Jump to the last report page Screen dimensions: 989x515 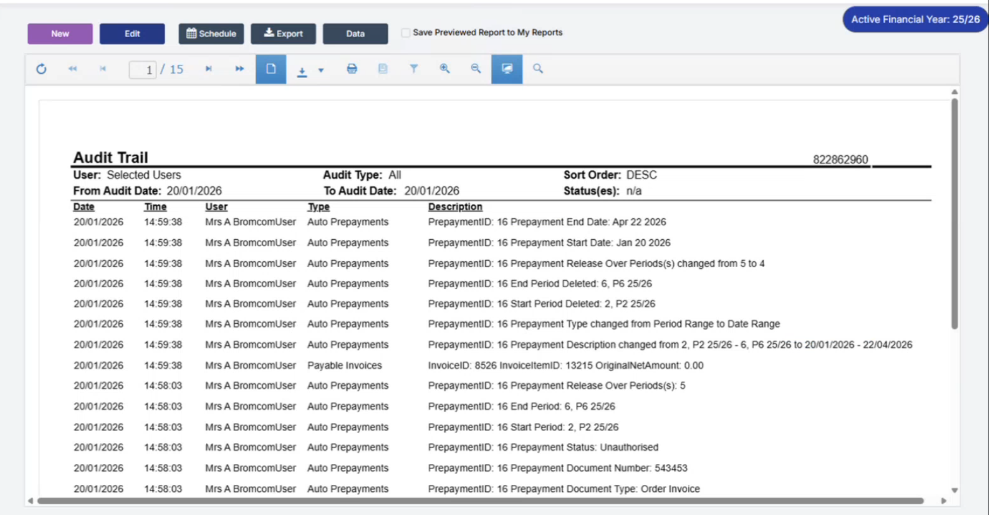coord(239,69)
